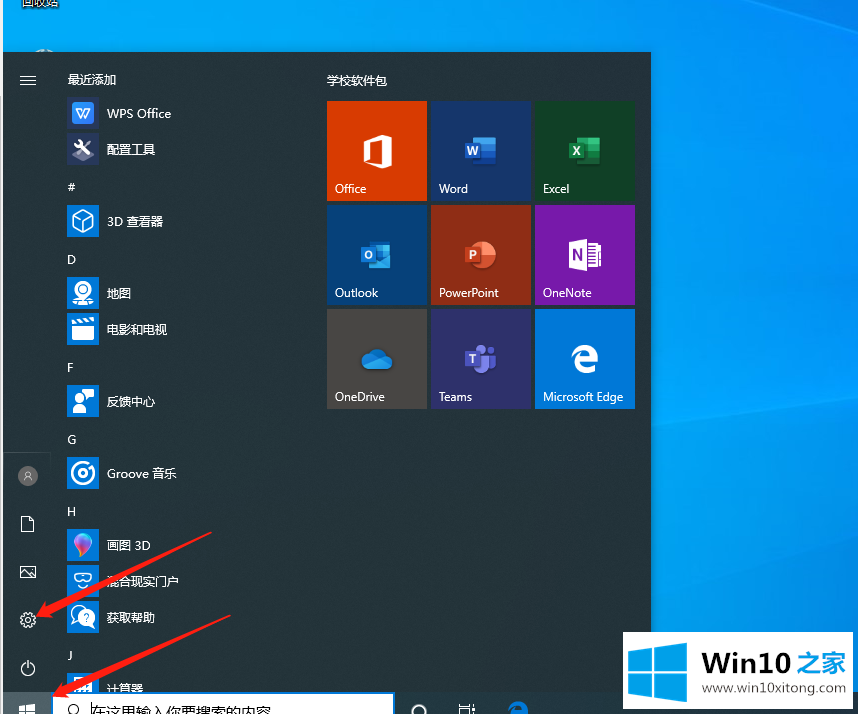Open 获取帮助 app

pos(111,617)
